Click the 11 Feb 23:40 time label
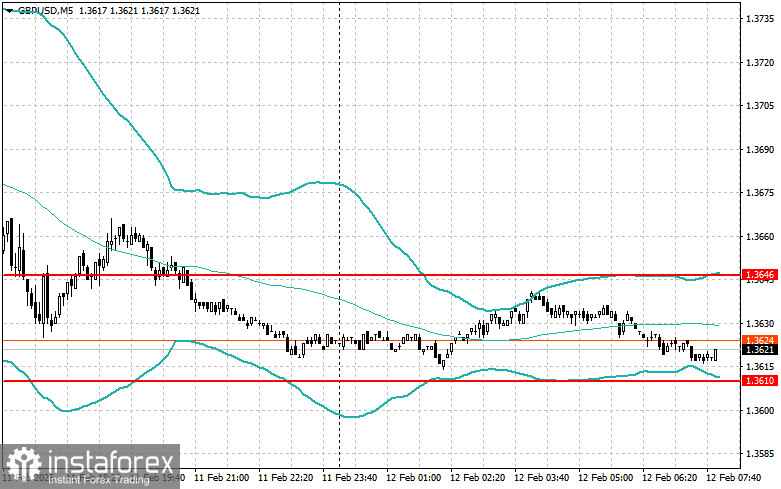The width and height of the screenshot is (781, 489). pos(350,478)
